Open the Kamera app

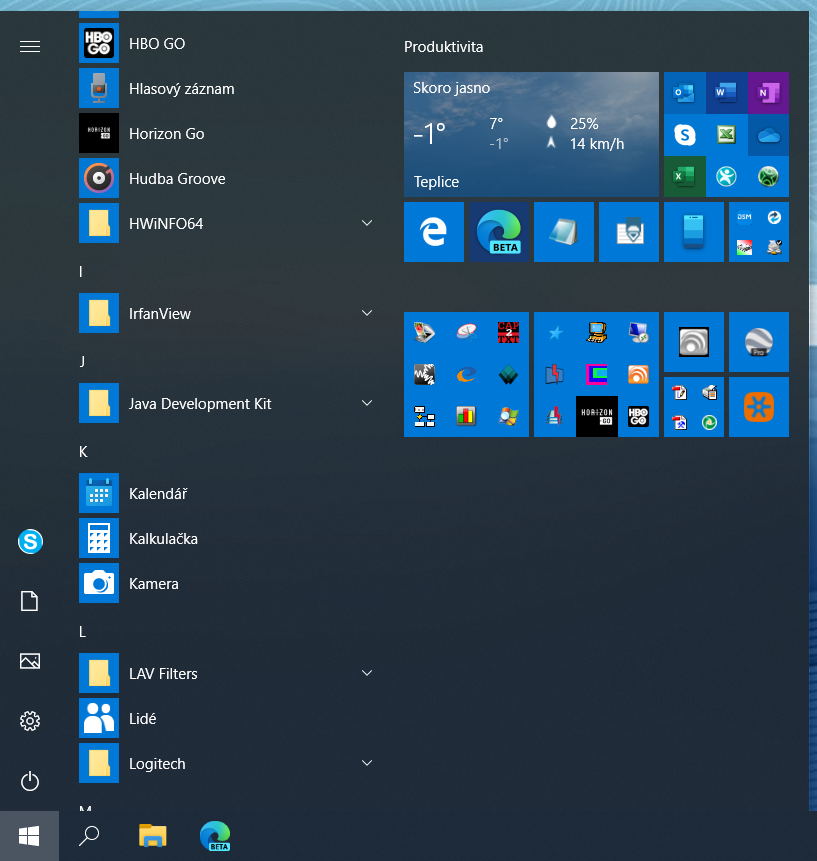(x=153, y=584)
